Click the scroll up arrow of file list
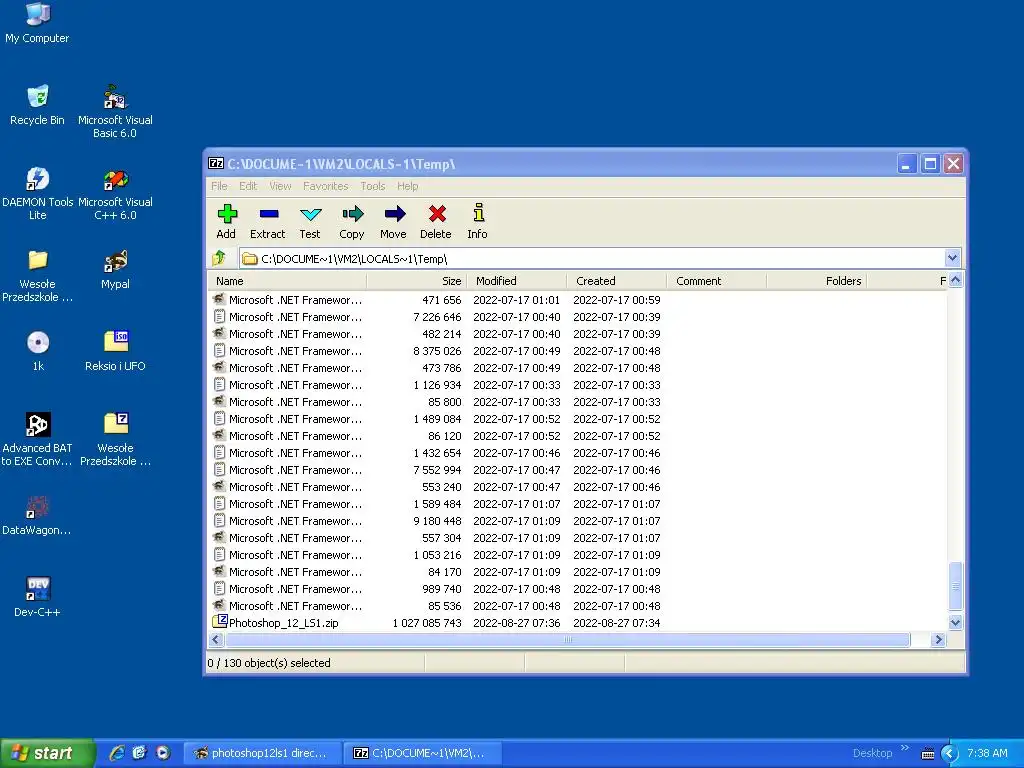The width and height of the screenshot is (1024, 768). pos(955,281)
